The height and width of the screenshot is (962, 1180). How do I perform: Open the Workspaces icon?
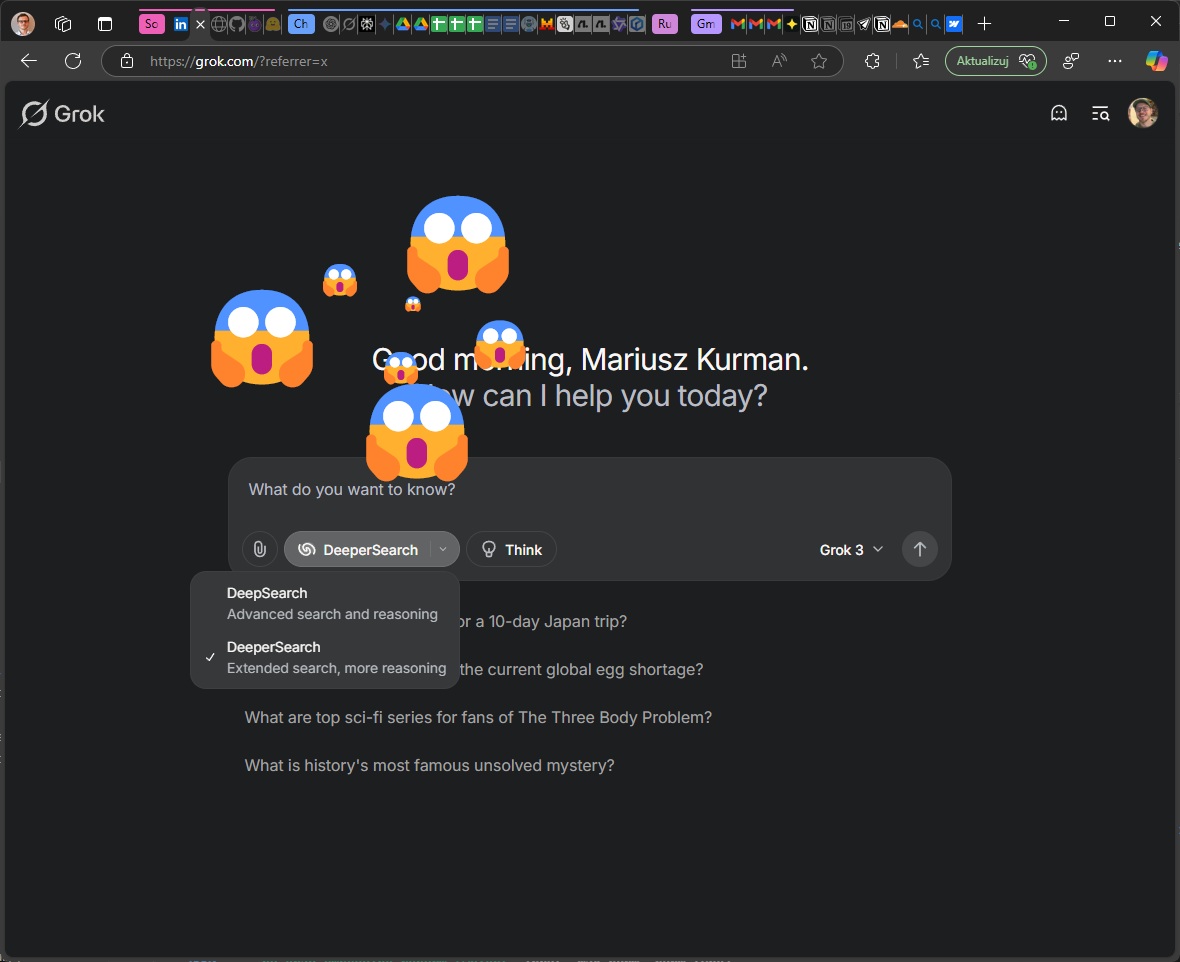tap(63, 24)
